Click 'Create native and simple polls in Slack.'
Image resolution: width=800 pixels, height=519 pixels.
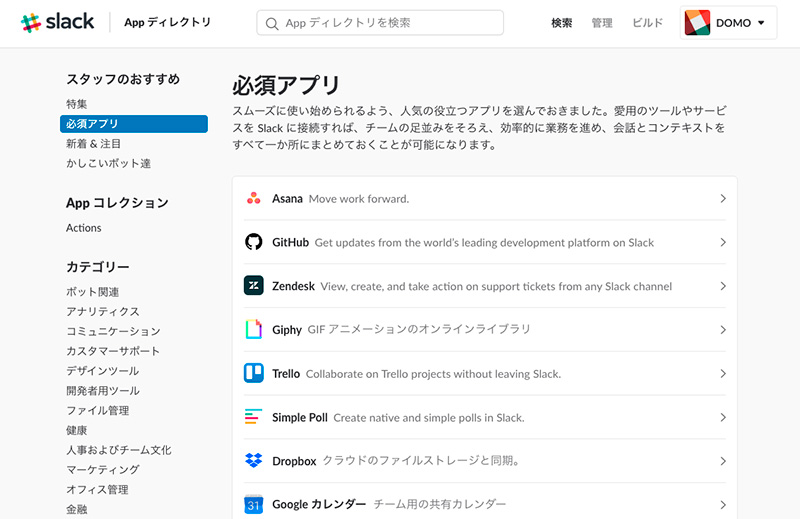click(429, 418)
